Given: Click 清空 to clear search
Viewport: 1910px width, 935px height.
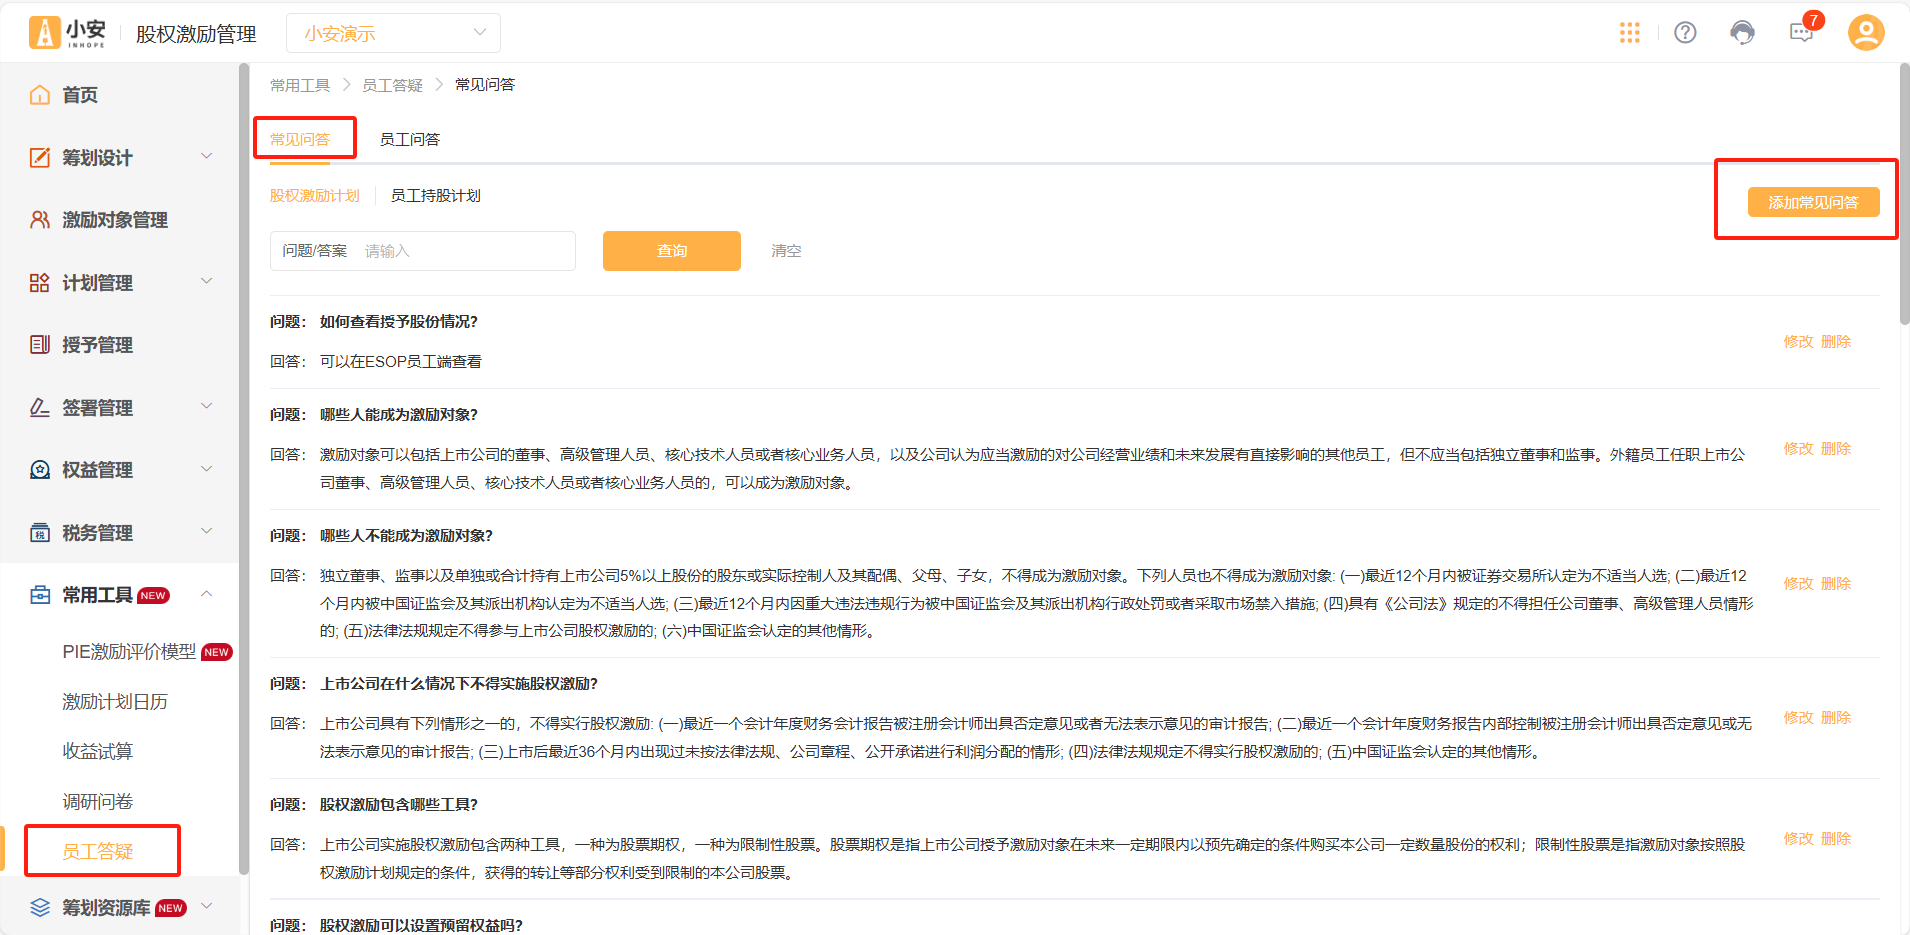Looking at the screenshot, I should click(786, 251).
